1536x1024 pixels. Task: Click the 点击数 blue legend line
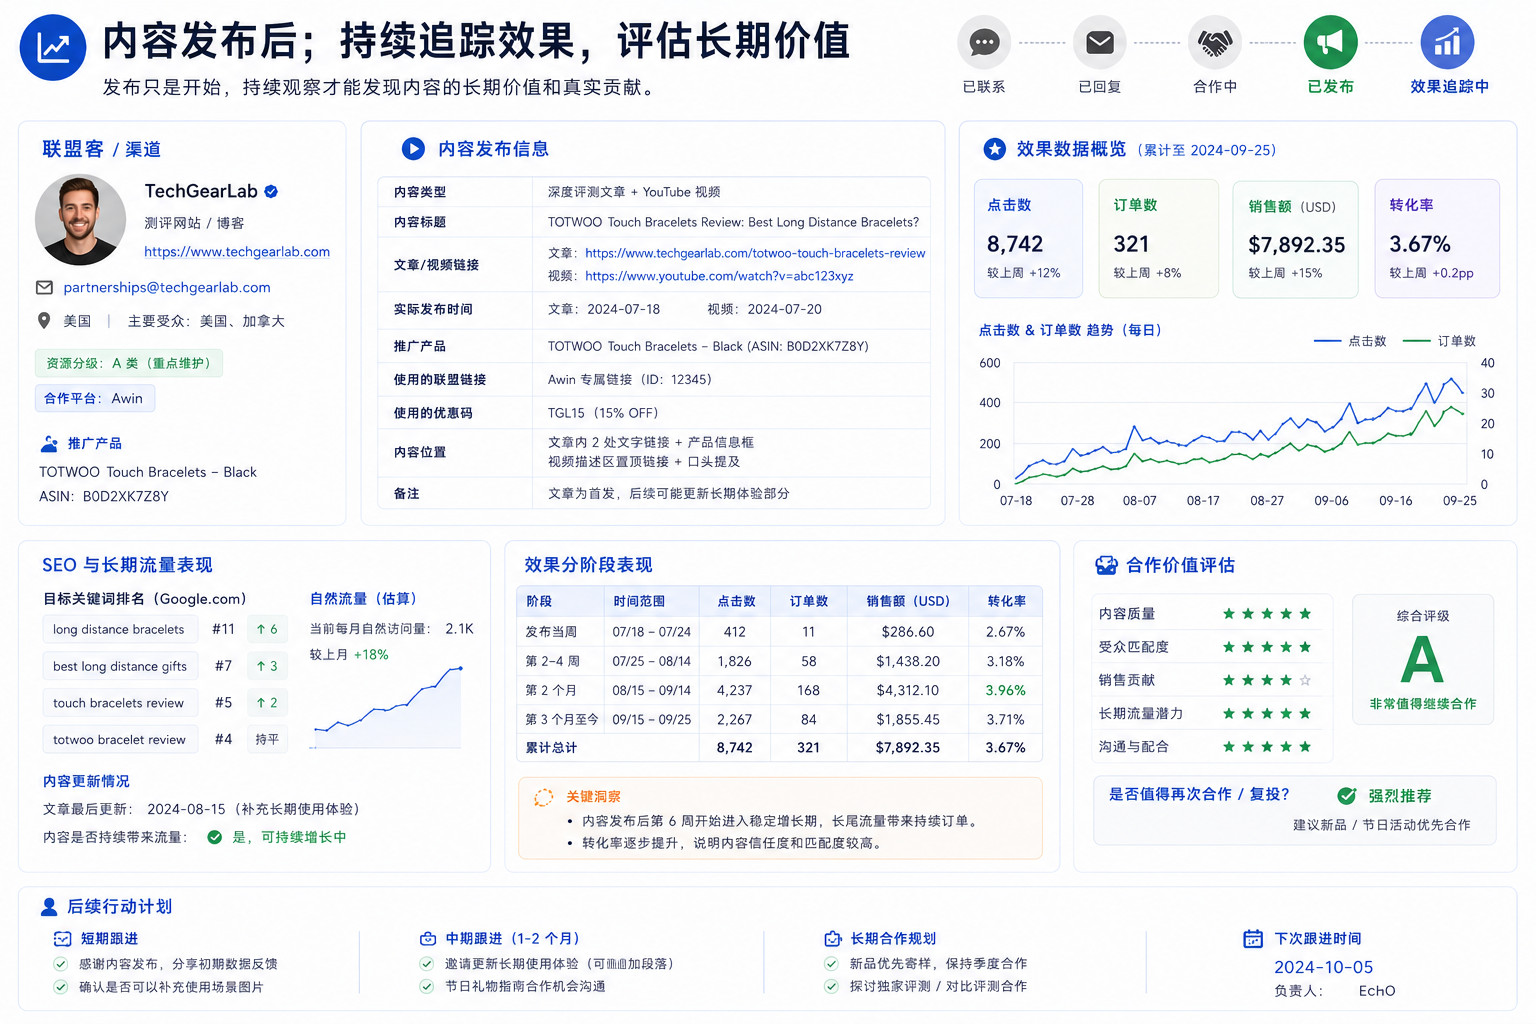(x=1327, y=341)
